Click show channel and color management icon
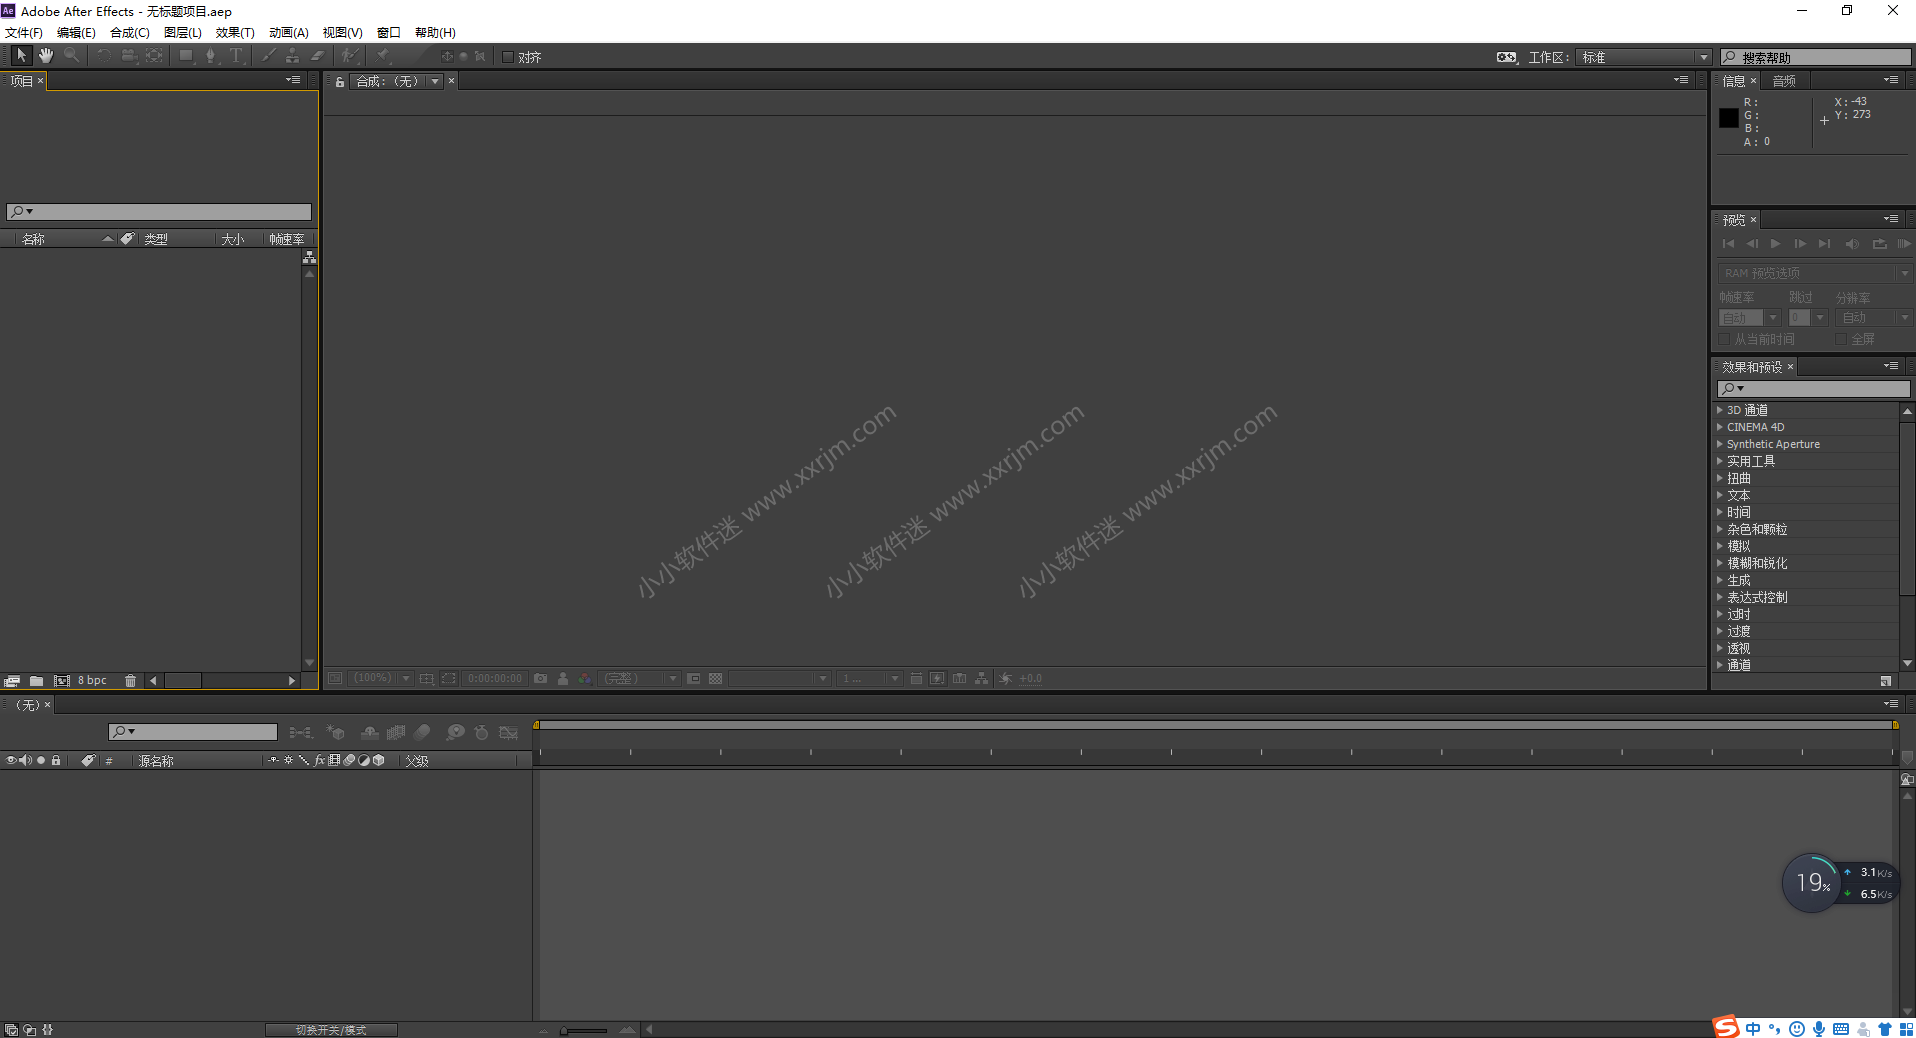This screenshot has width=1916, height=1038. pos(585,678)
